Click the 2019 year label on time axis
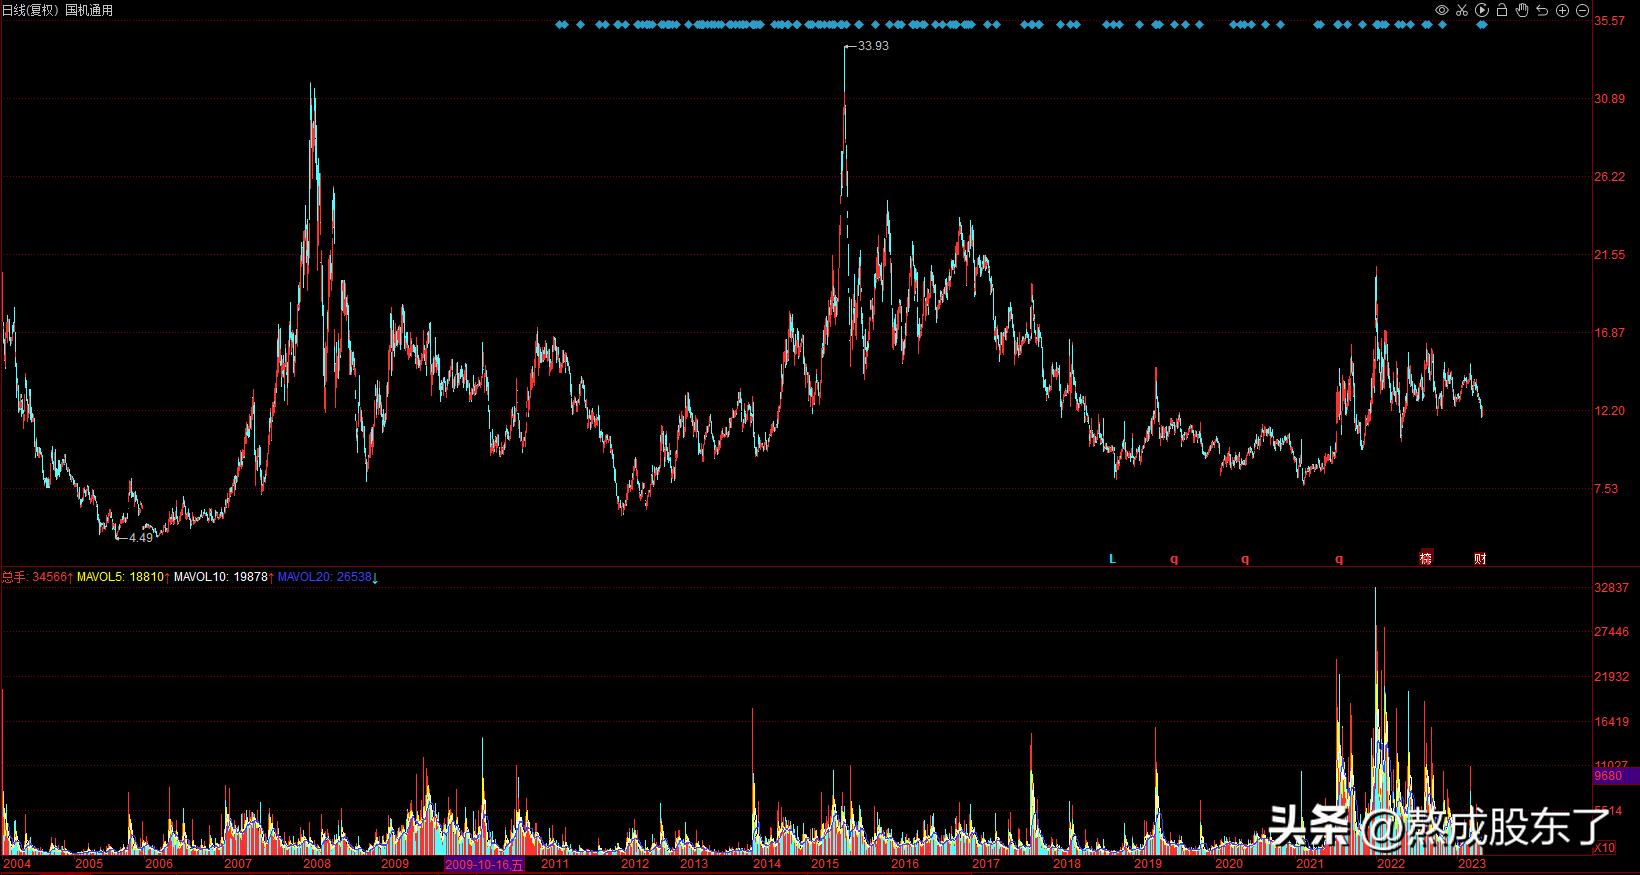This screenshot has height=875, width=1640. pyautogui.click(x=1148, y=864)
